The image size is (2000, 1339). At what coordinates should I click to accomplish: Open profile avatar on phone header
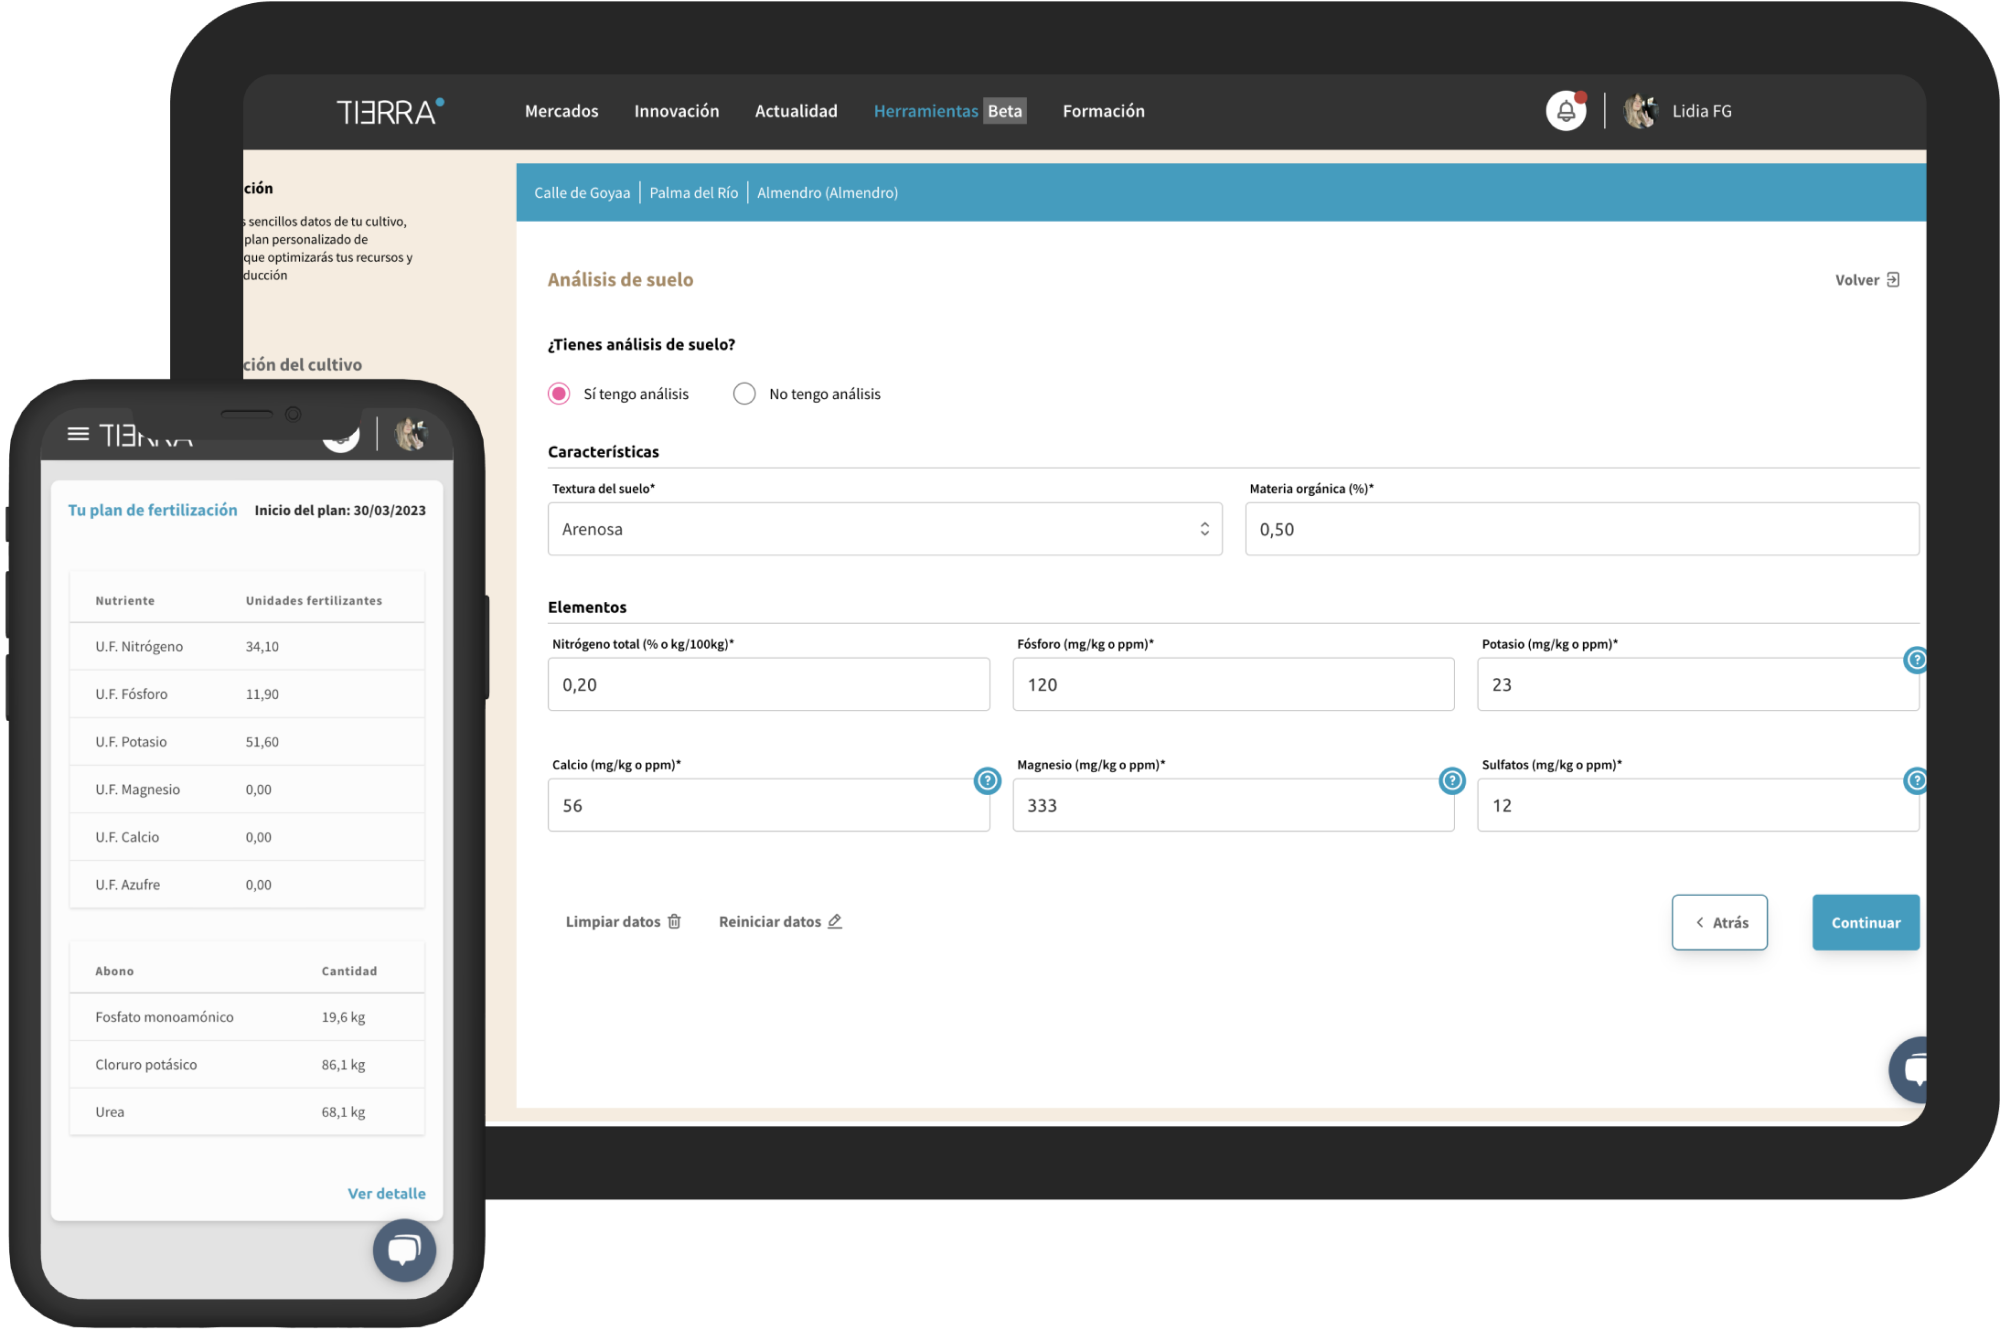tap(410, 434)
